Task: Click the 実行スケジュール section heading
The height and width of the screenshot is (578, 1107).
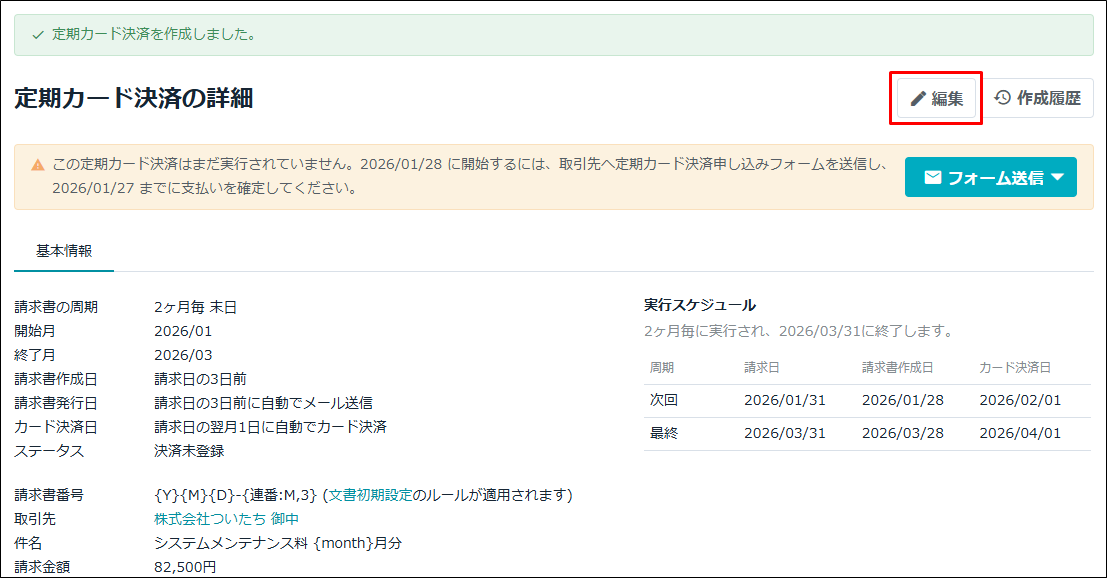Action: pos(699,305)
